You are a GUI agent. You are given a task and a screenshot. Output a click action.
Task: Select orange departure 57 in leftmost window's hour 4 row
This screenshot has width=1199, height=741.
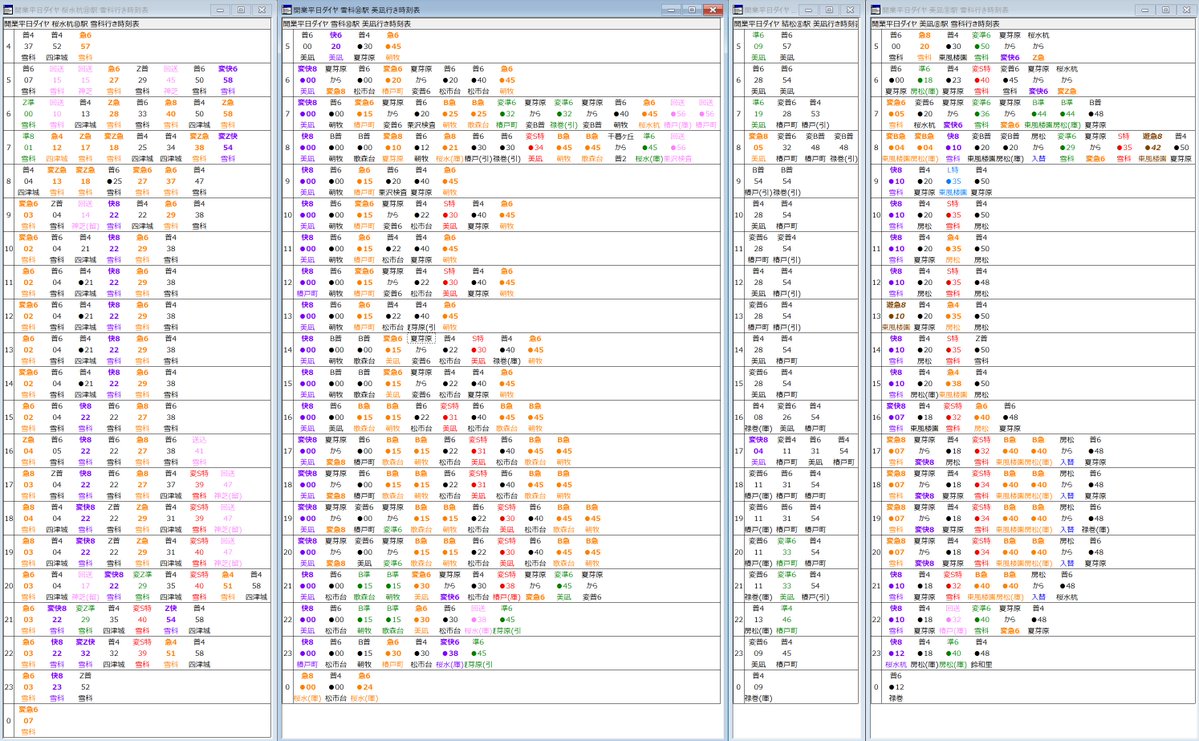click(85, 46)
